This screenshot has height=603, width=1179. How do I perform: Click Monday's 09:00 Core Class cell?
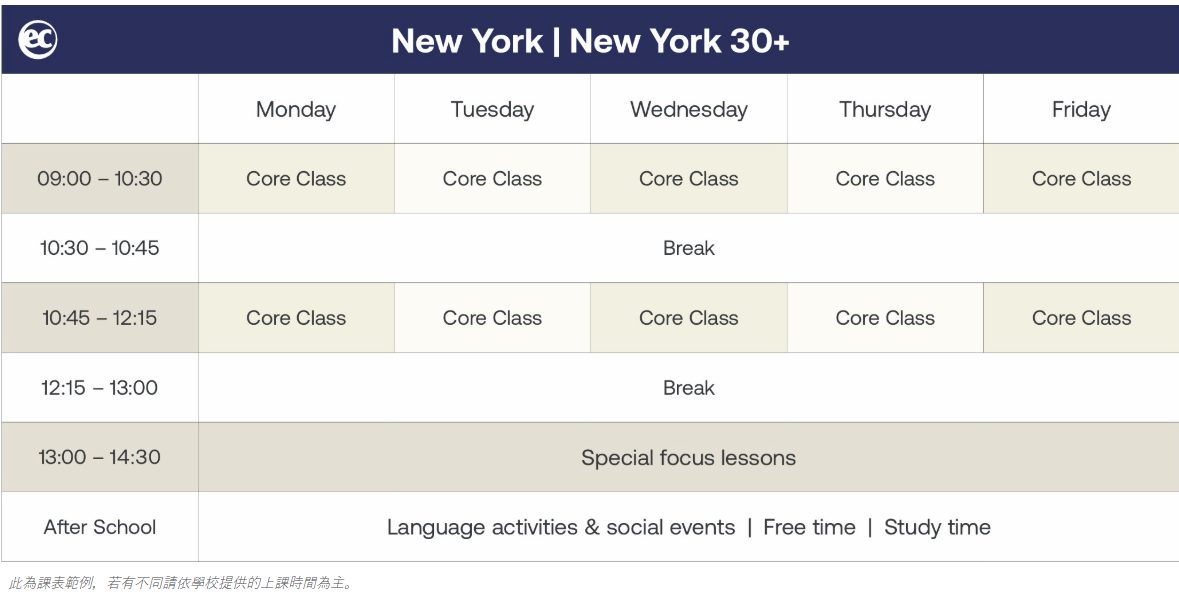[296, 179]
